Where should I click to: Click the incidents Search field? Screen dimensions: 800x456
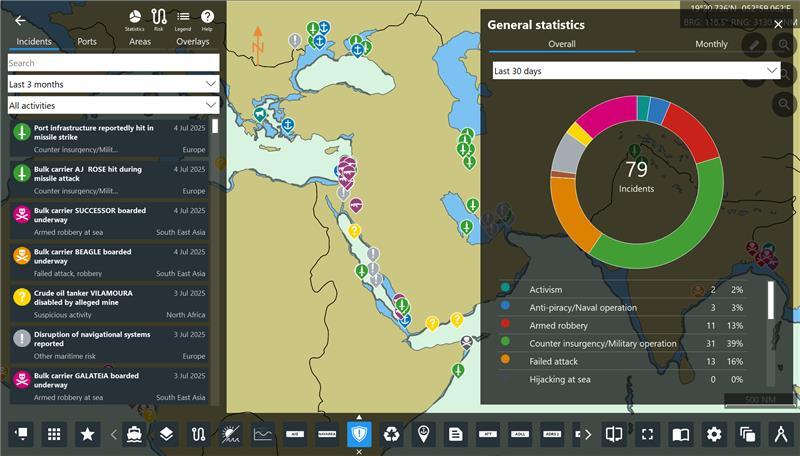click(113, 63)
